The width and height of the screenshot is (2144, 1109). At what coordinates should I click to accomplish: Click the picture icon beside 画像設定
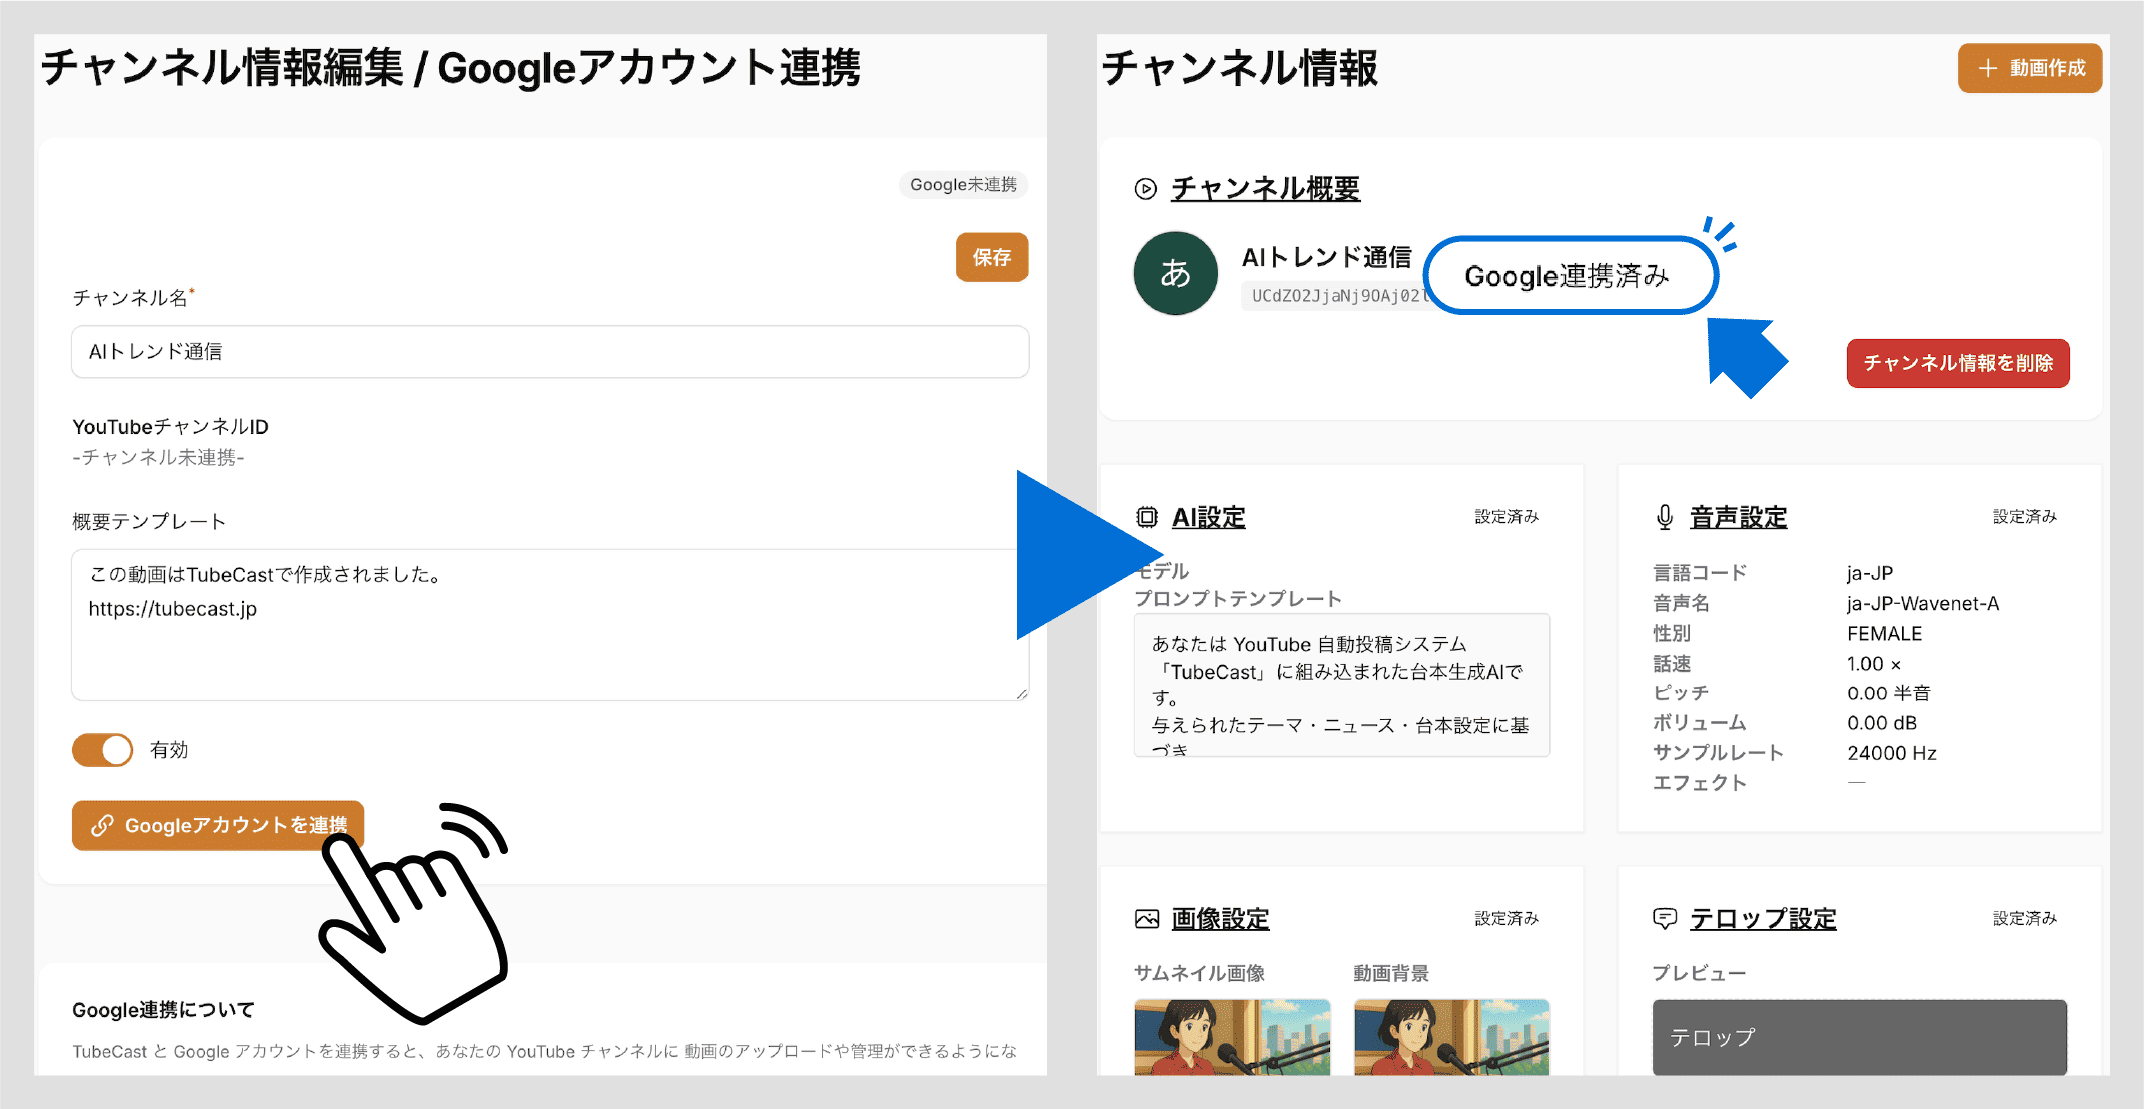(1148, 917)
